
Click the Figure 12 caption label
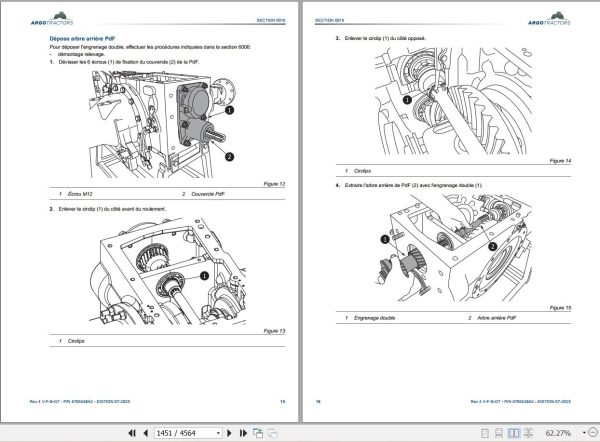274,184
